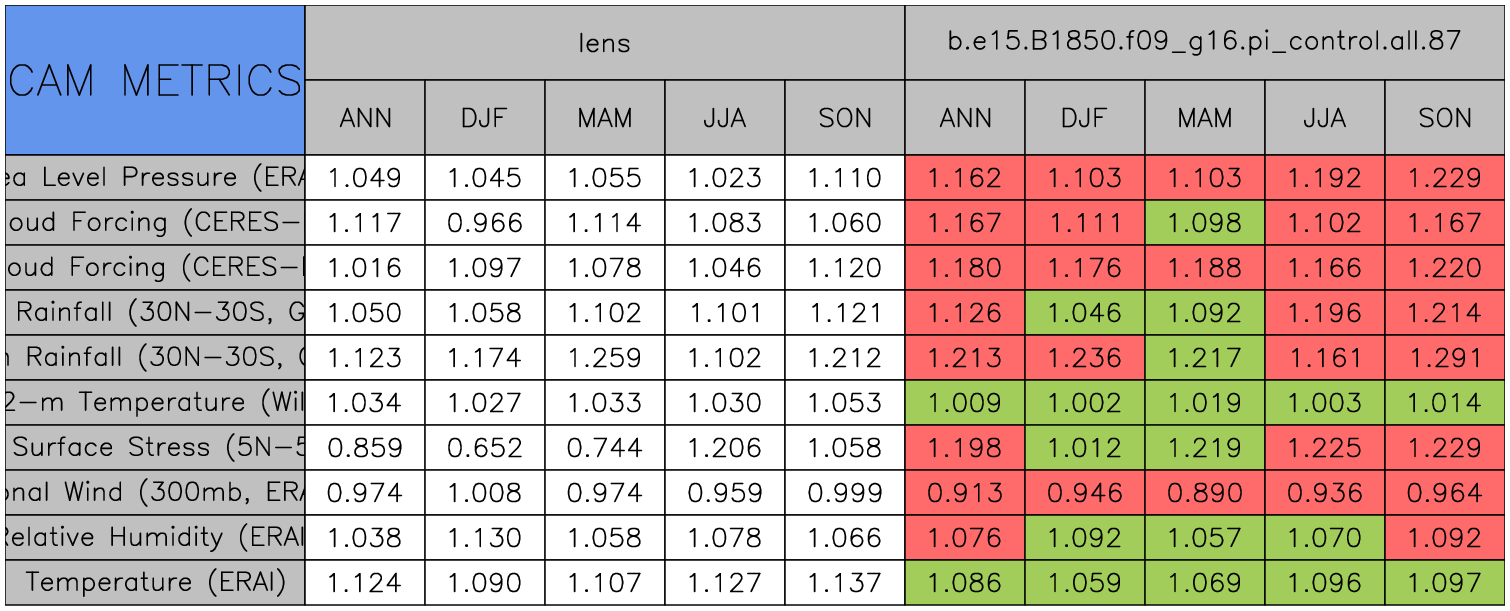Select the Surface Stress row label
This screenshot has height=611, width=1510.
coord(155,447)
